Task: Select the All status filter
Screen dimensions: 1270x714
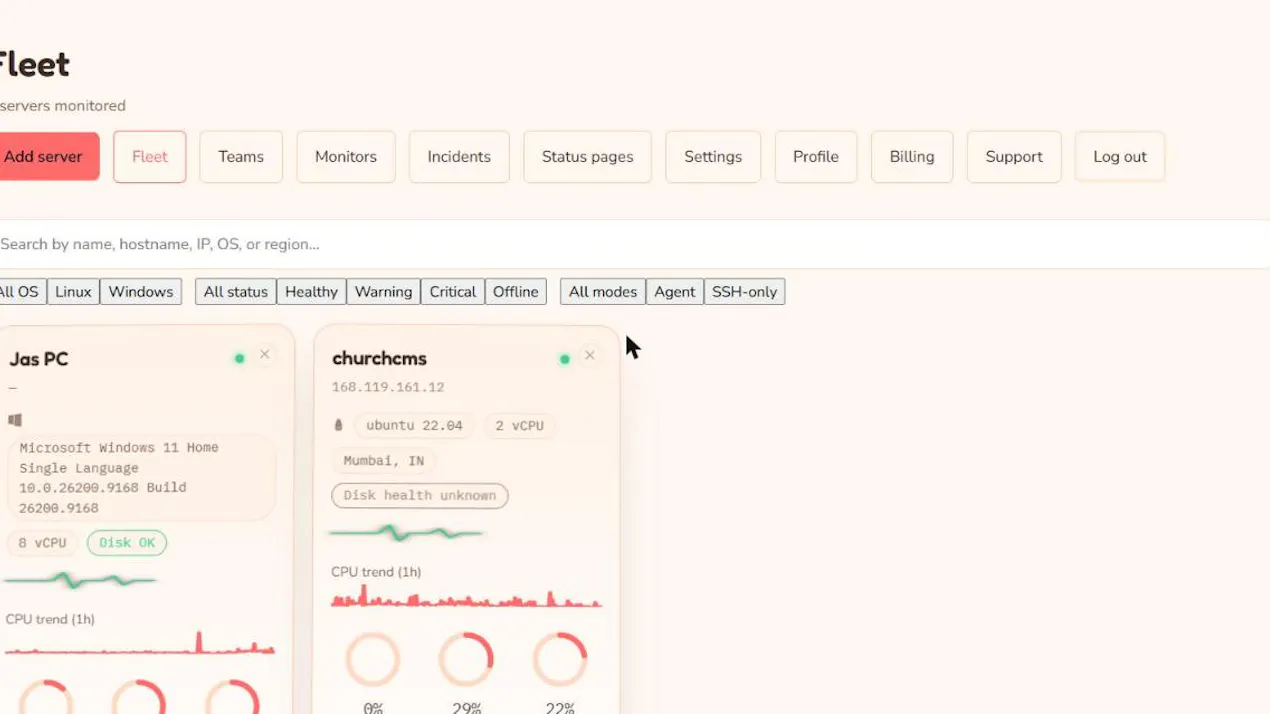Action: [236, 292]
